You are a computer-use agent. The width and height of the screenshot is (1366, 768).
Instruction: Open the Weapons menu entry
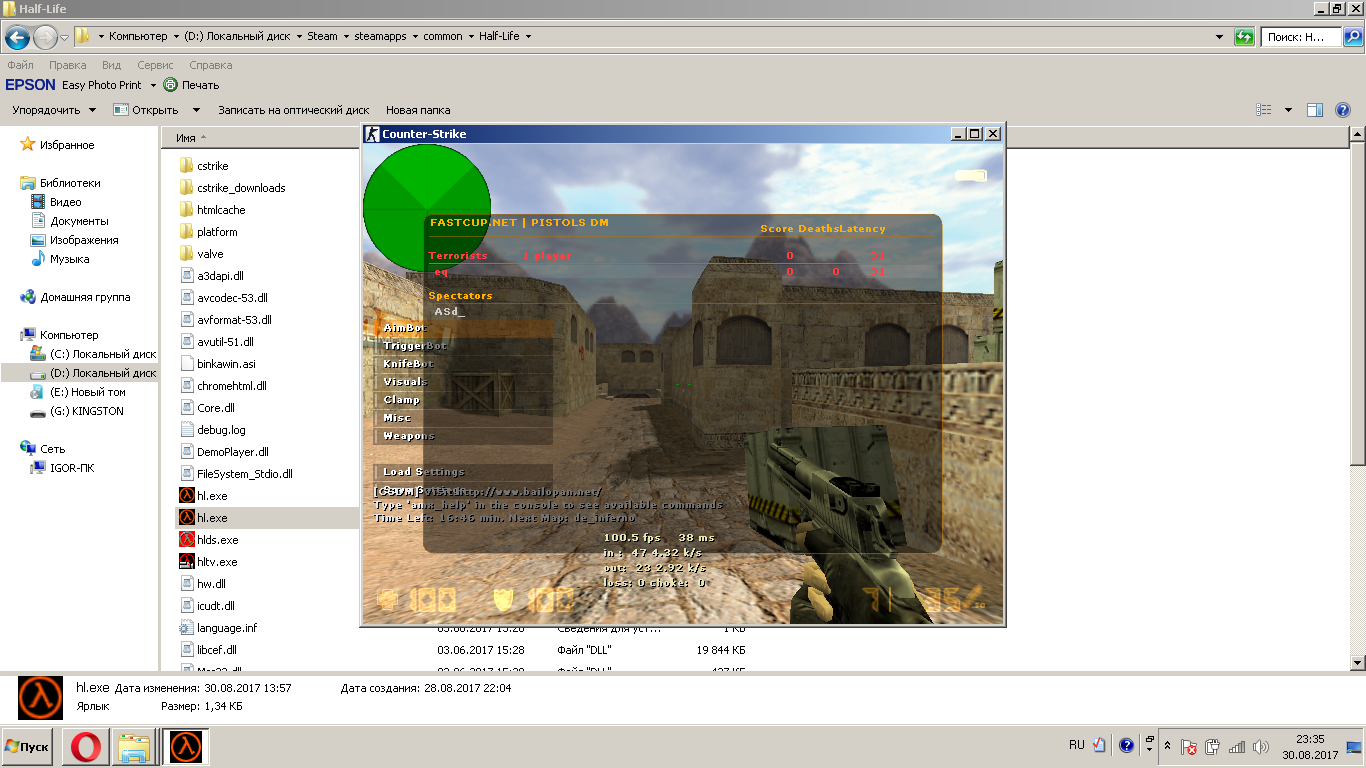(464, 436)
